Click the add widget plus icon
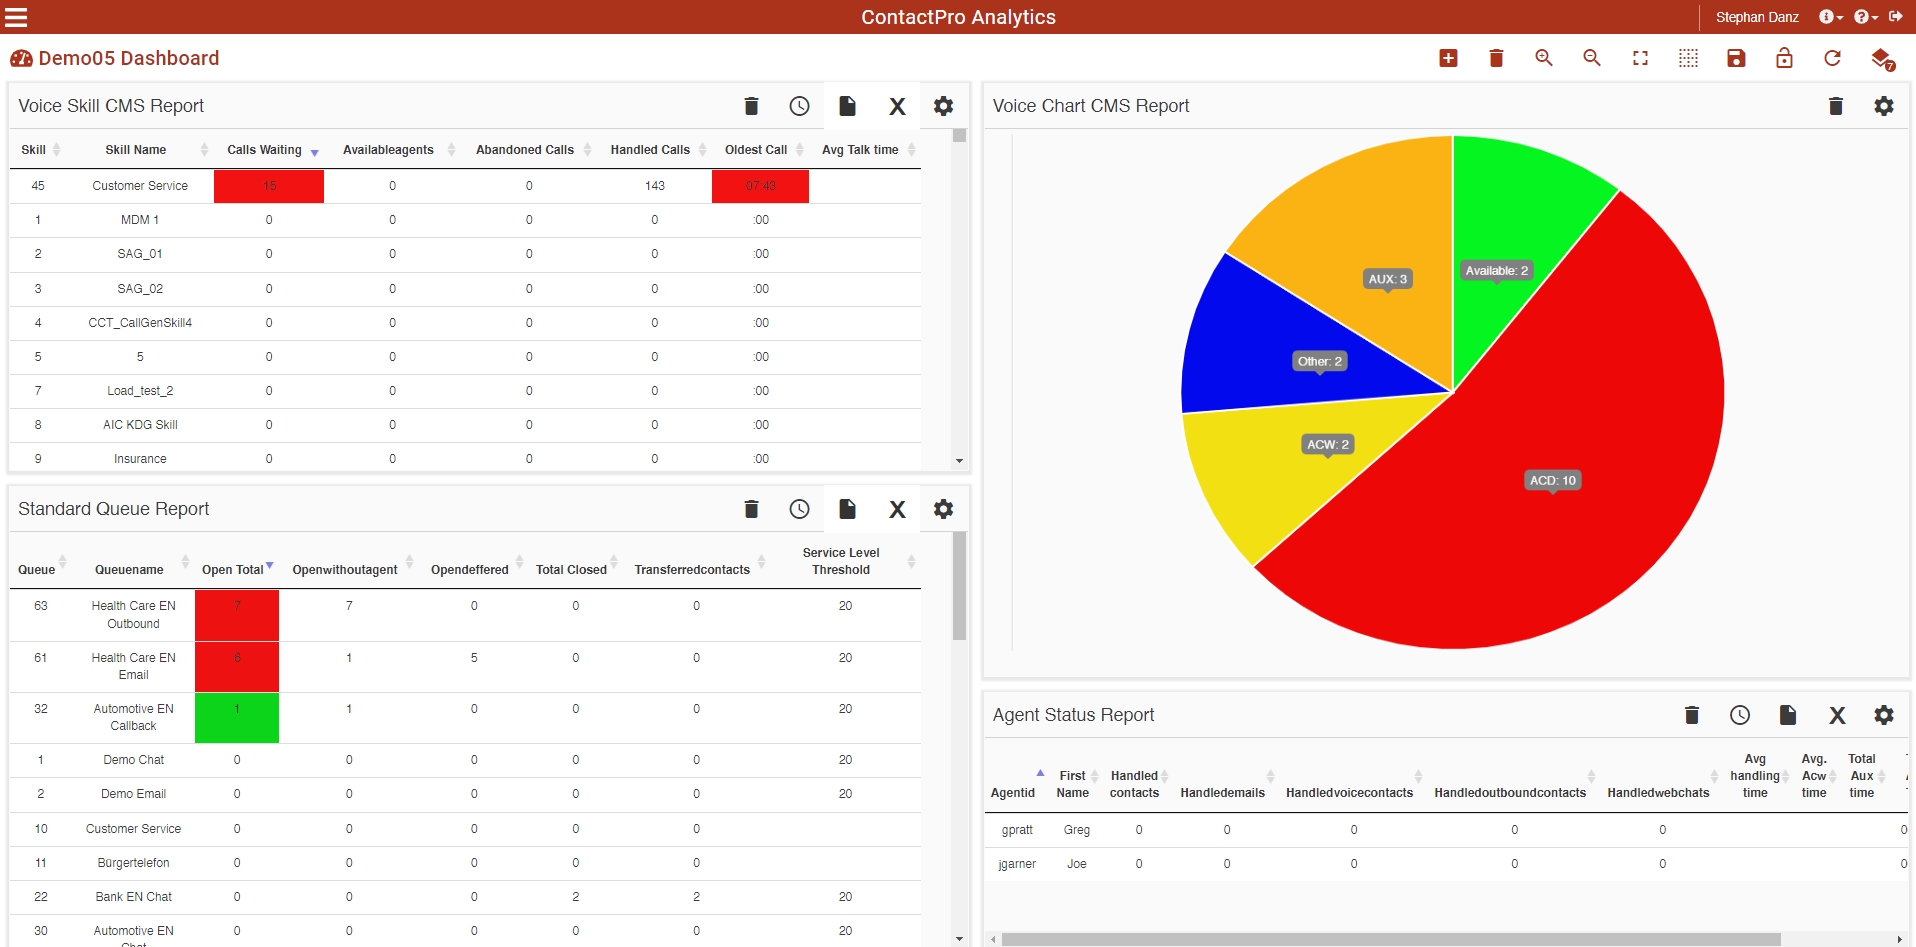Screen dimensions: 1916x947 coord(1447,58)
